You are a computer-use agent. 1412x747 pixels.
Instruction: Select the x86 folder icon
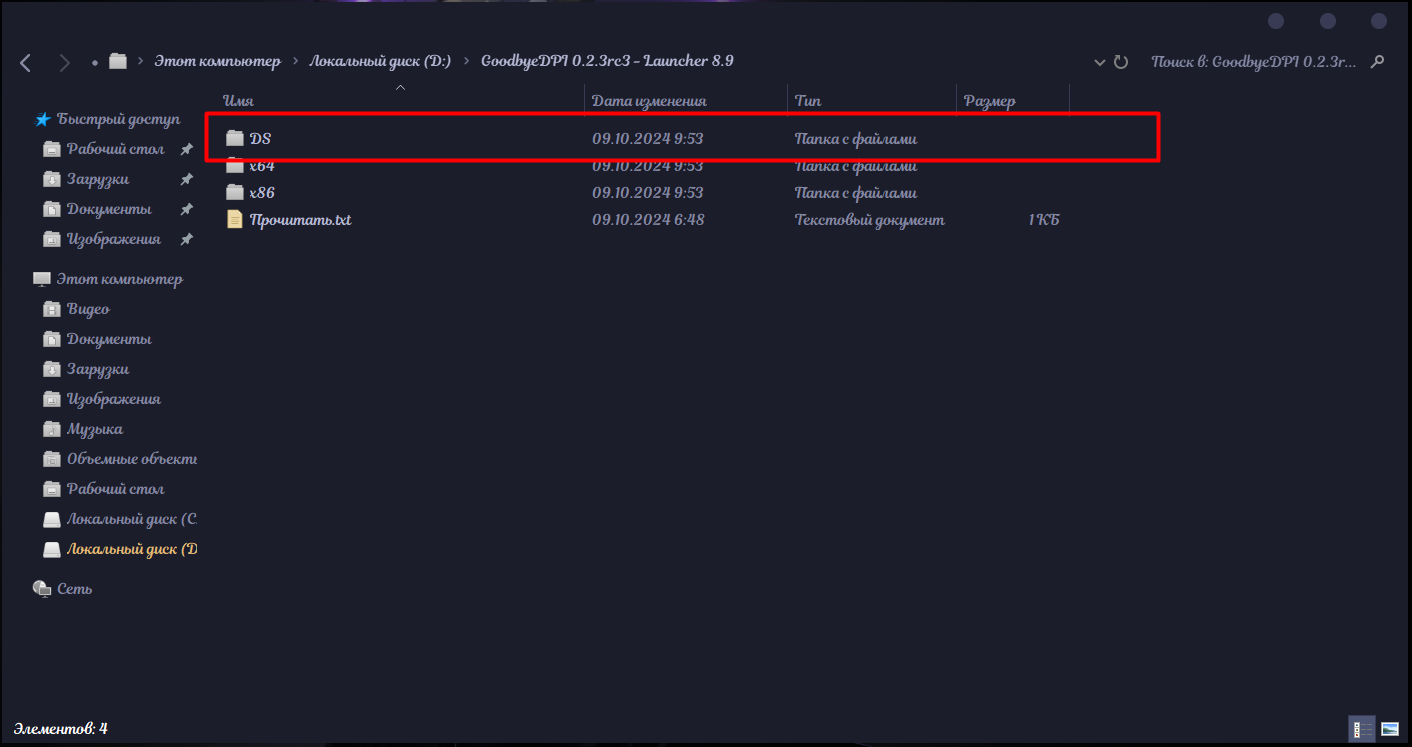(235, 193)
